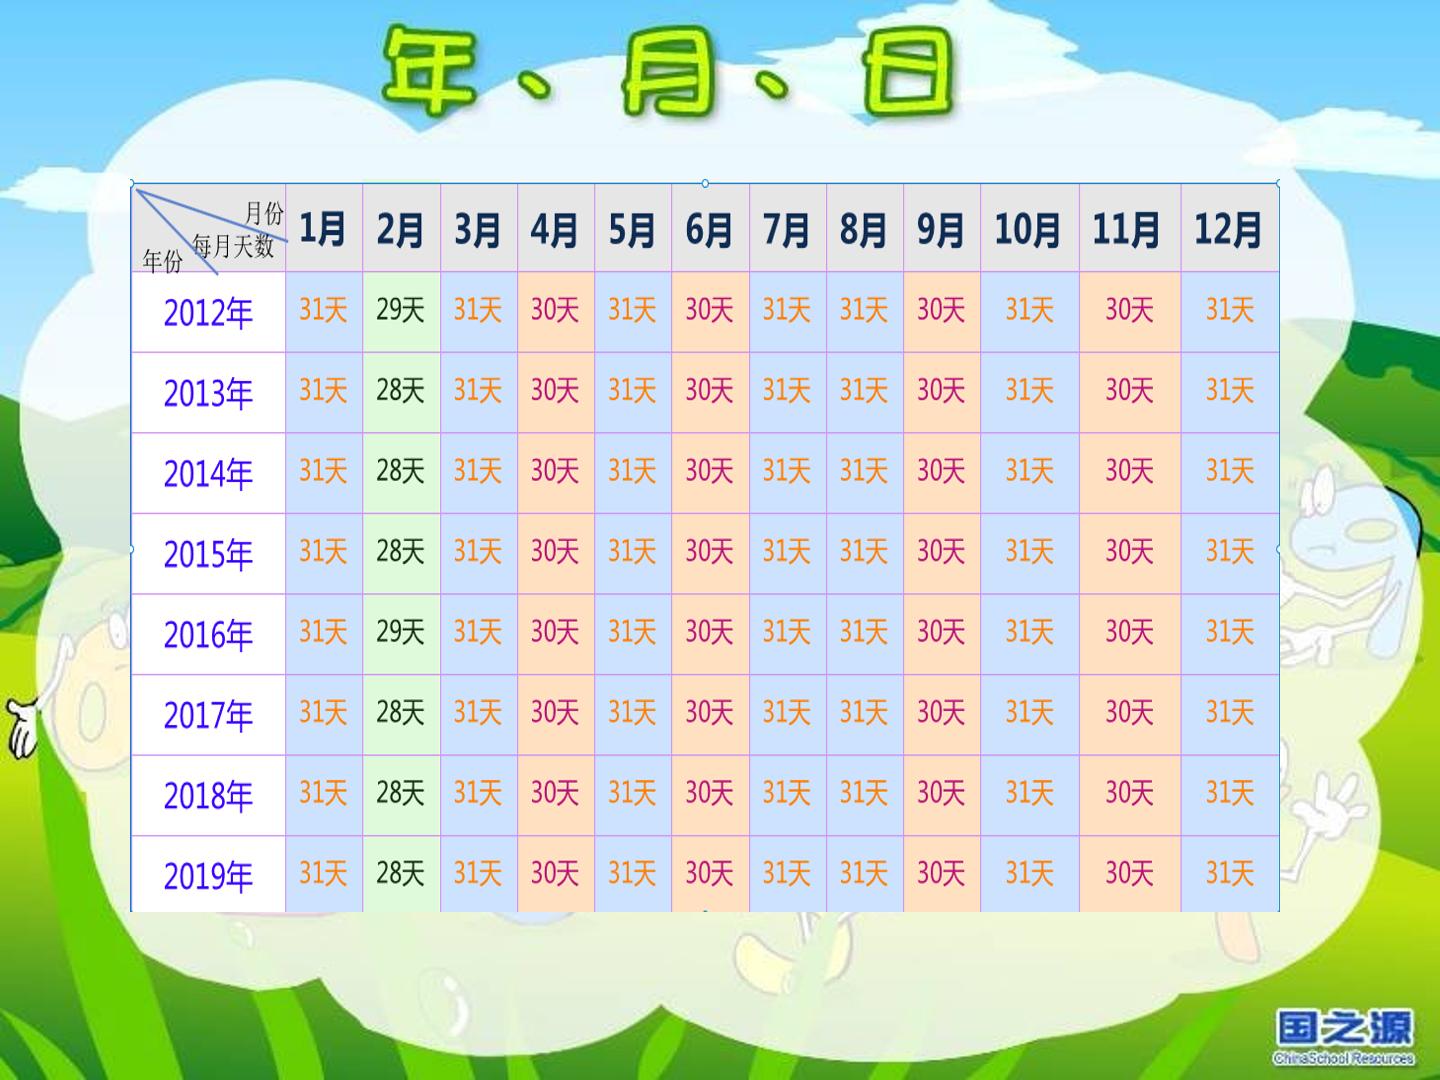This screenshot has width=1440, height=1080.
Task: Select 30天 in the 2012年 4月 cell
Action: (x=555, y=309)
